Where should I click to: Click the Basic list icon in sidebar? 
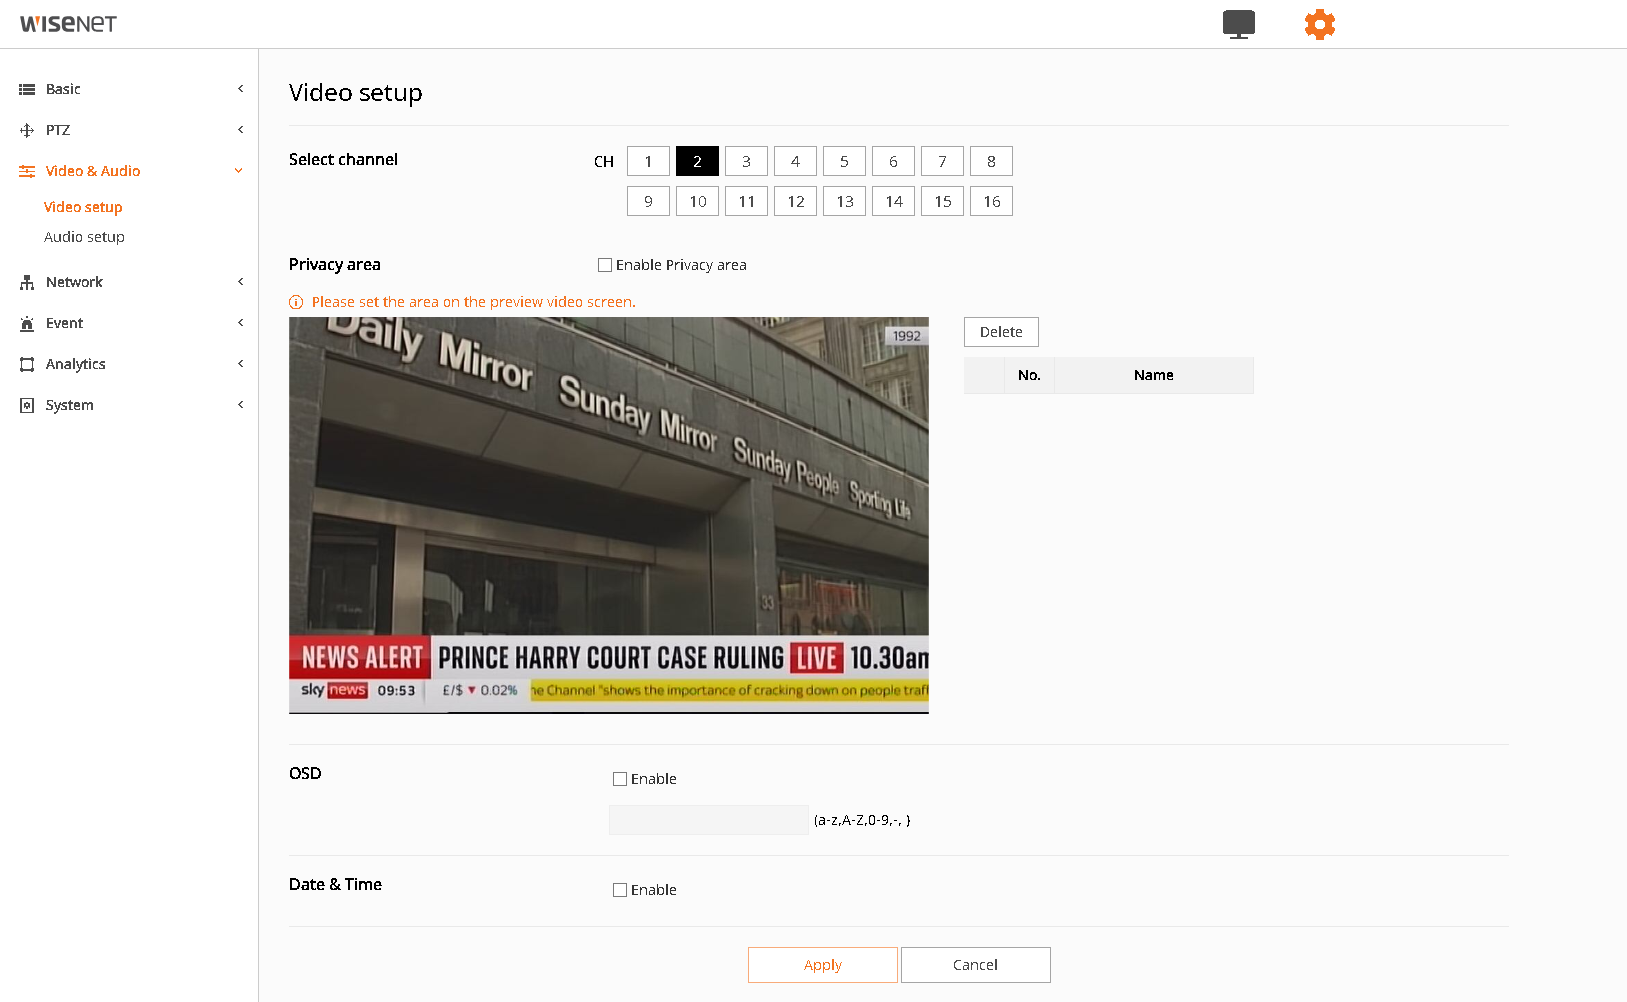click(x=27, y=89)
